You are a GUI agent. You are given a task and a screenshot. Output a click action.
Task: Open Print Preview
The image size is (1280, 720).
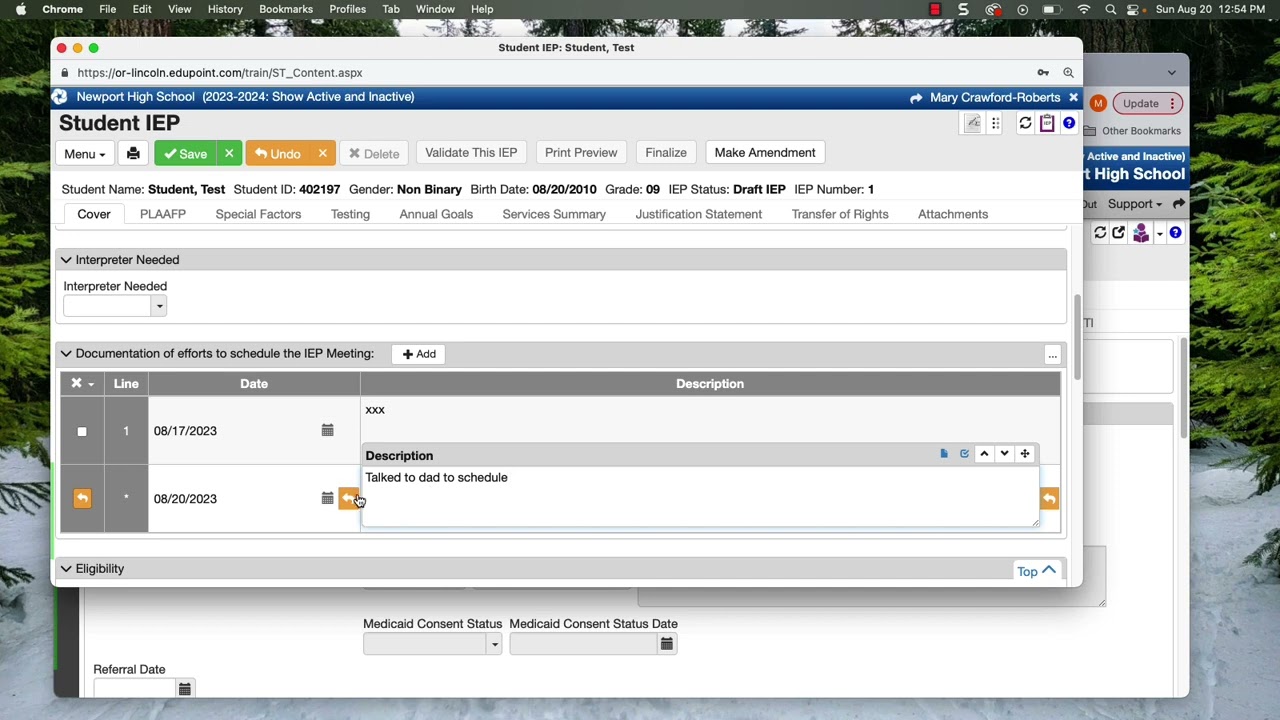tap(581, 153)
